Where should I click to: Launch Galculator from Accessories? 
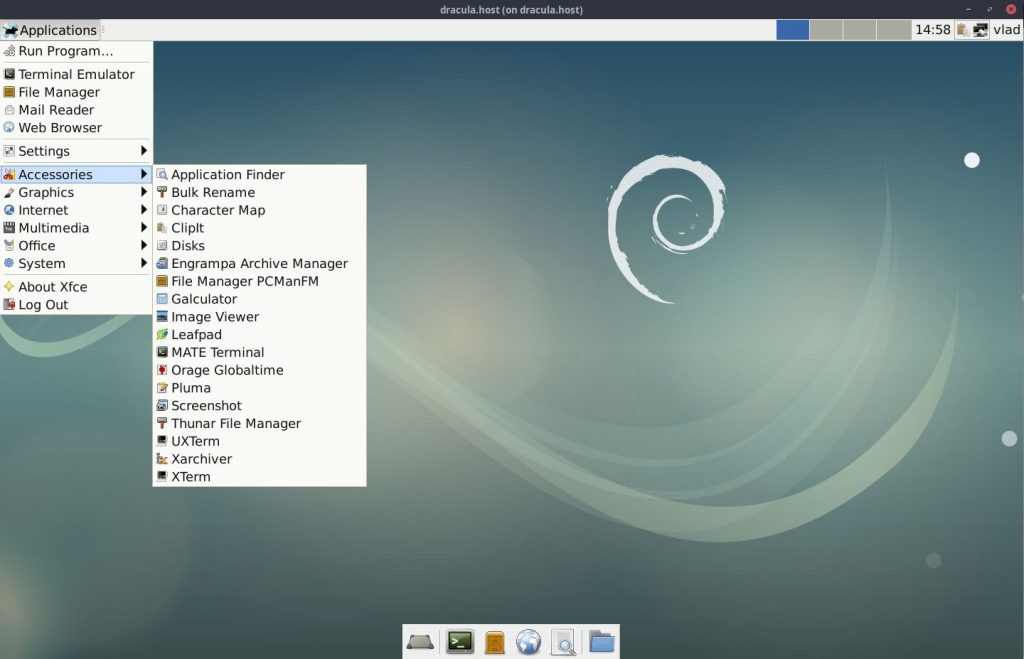pyautogui.click(x=259, y=299)
